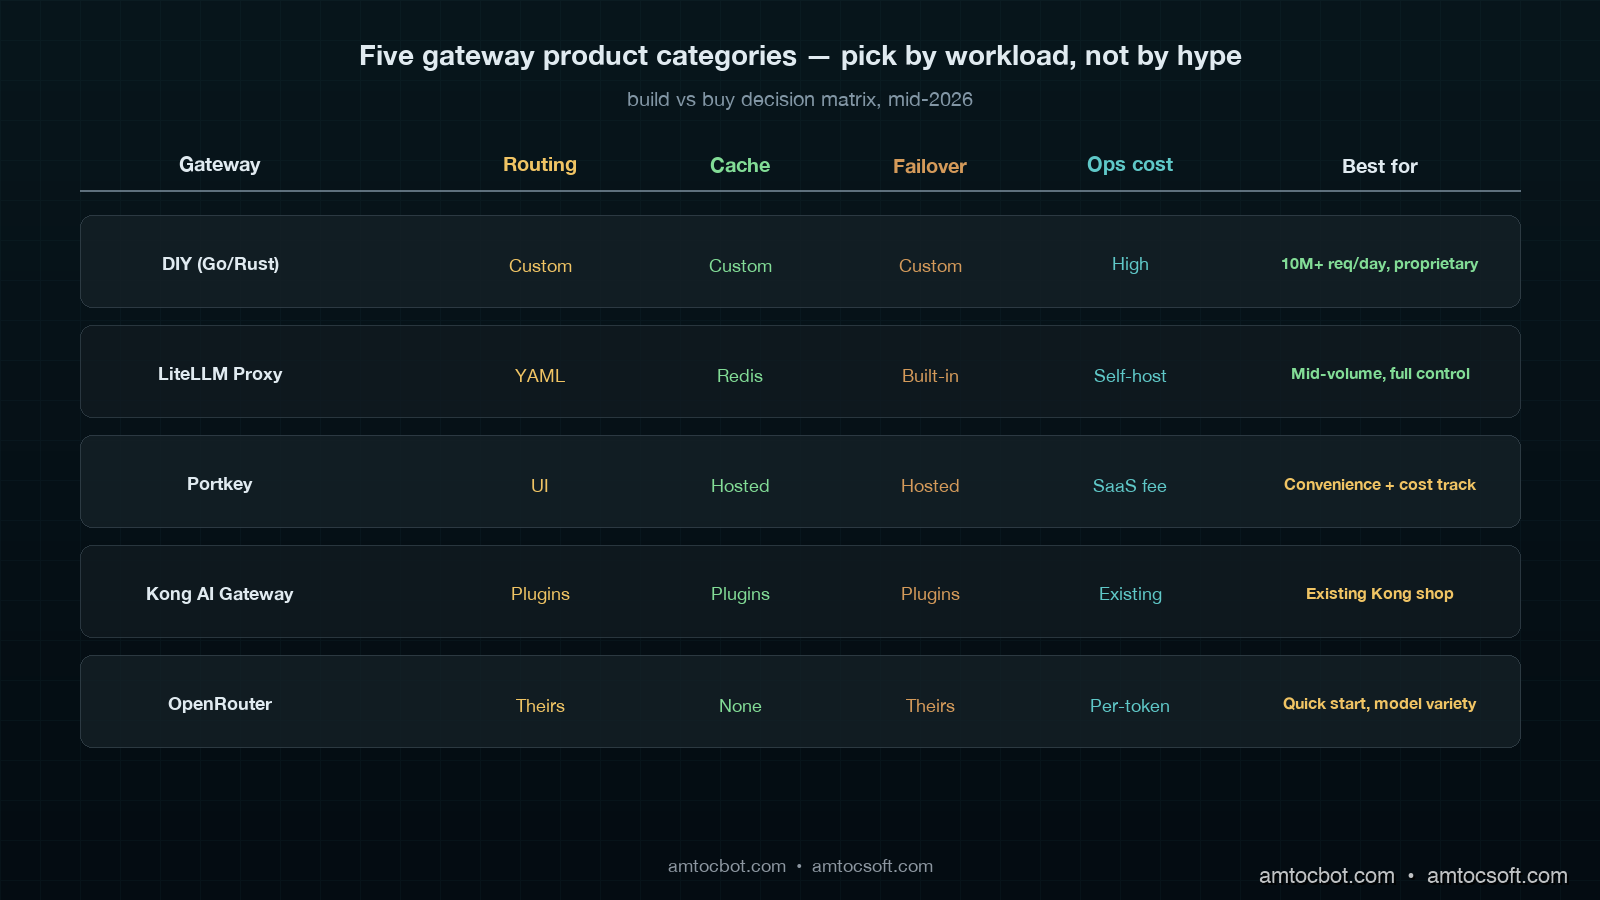Select the 'Failover' column header
Screen dimensions: 1600x900
(930, 166)
